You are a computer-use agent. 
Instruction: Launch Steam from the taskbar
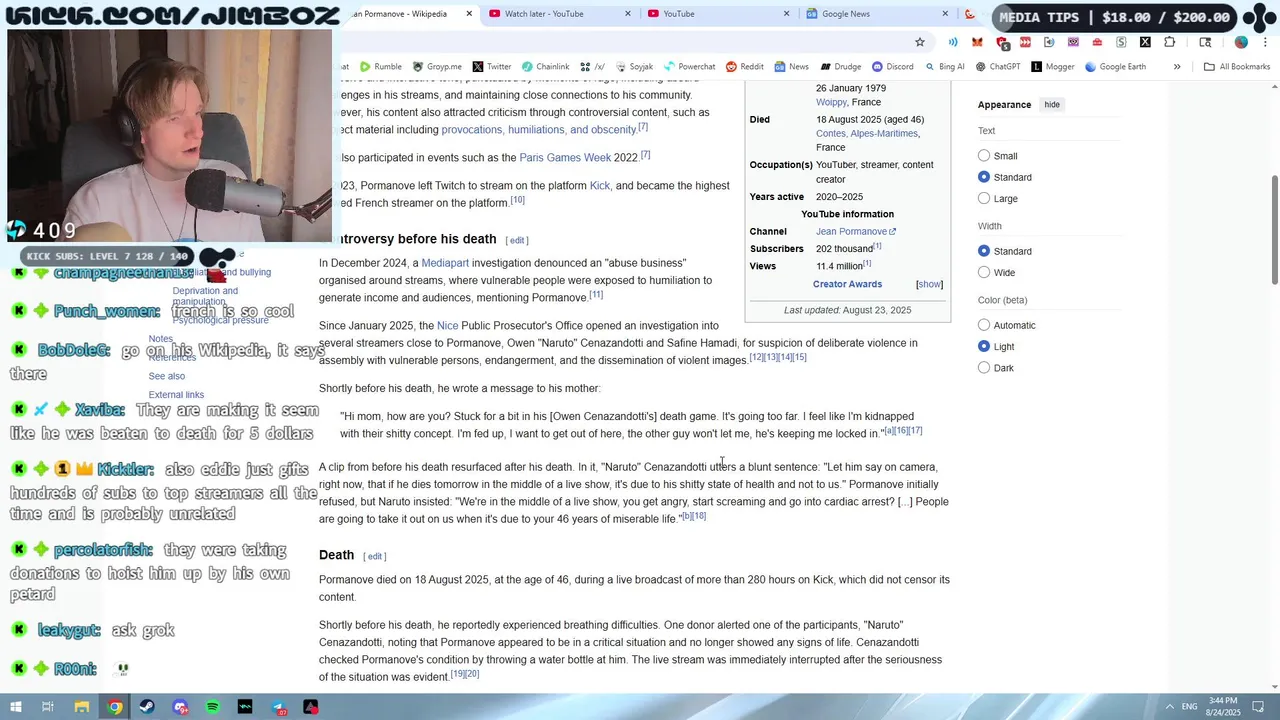tap(147, 707)
